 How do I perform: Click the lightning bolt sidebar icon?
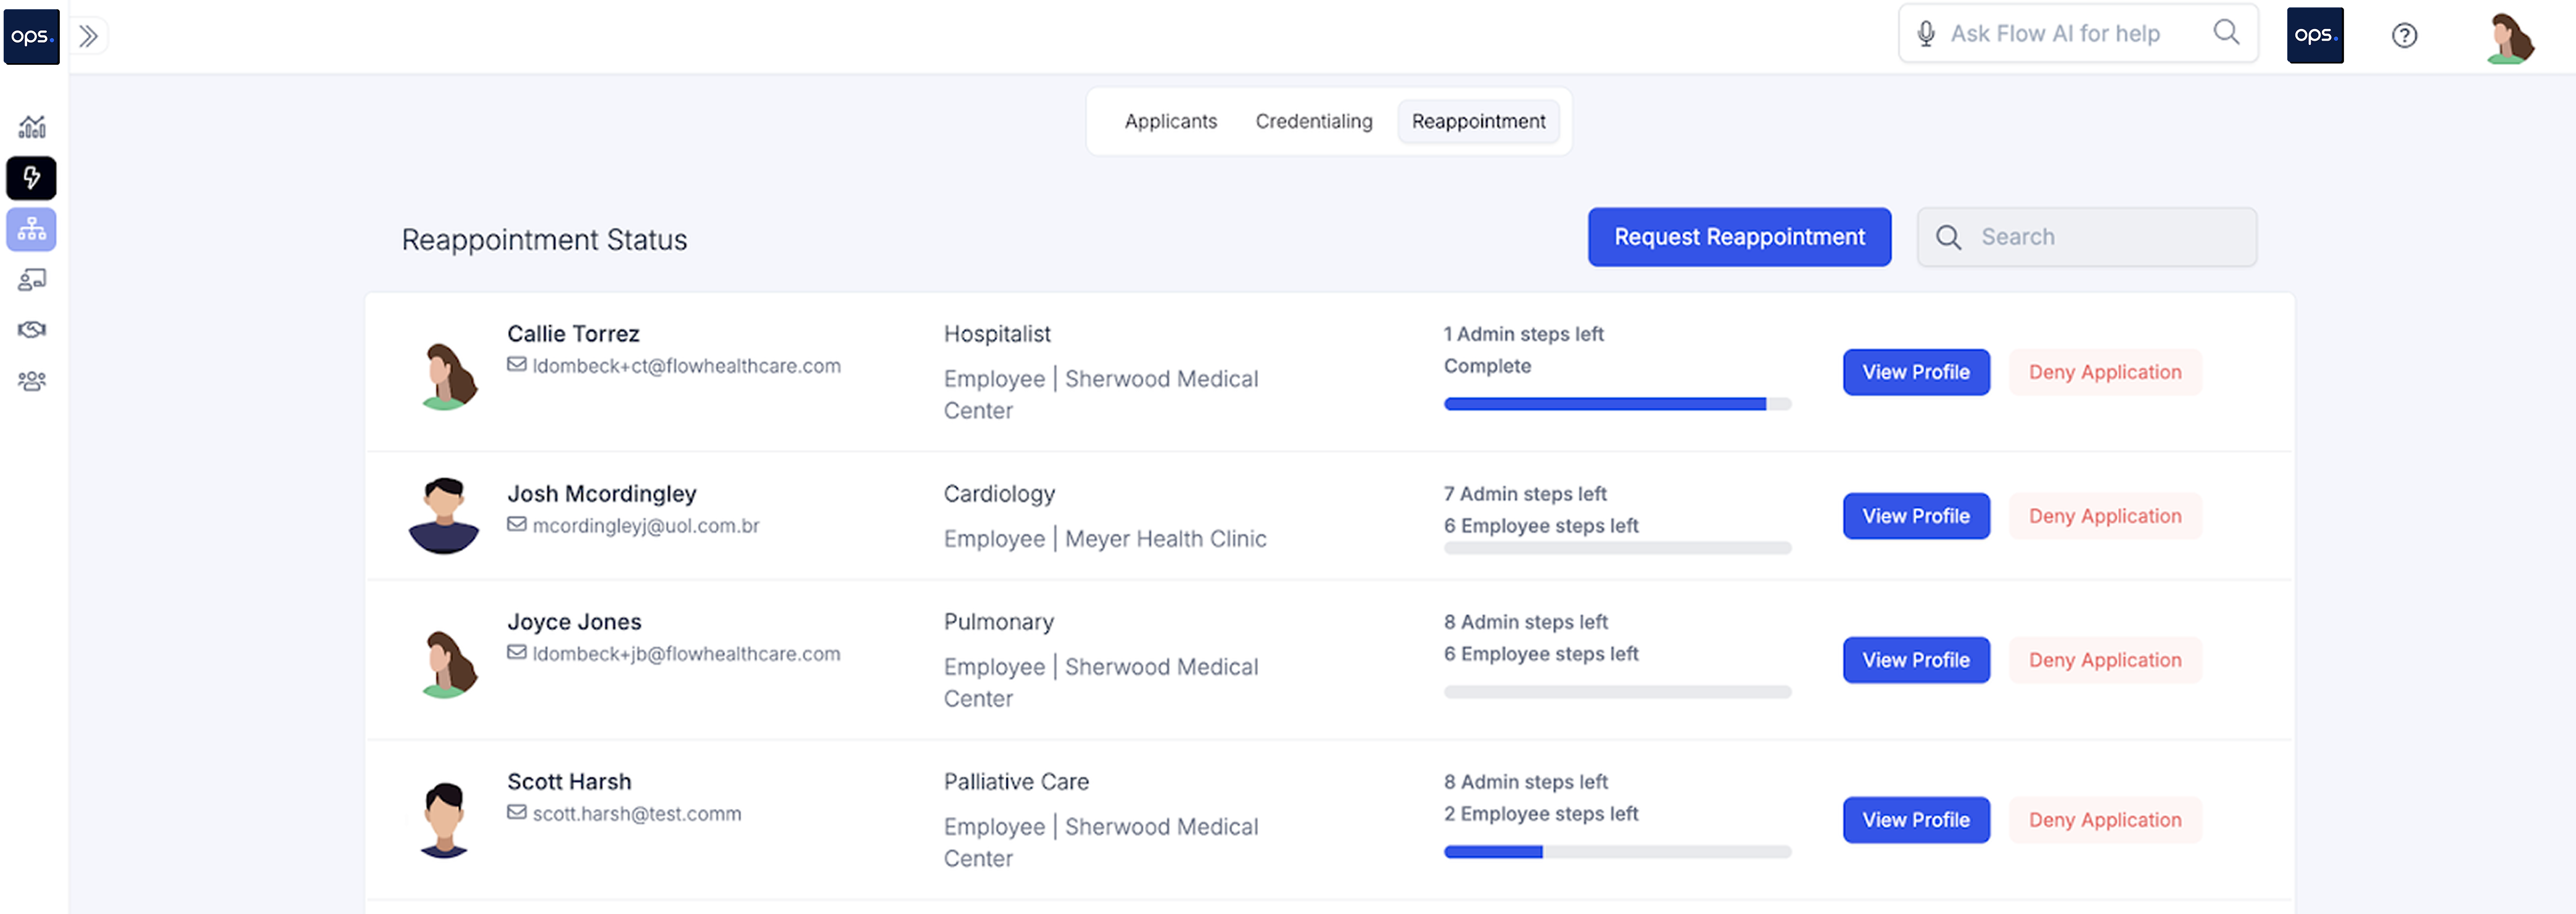32,178
